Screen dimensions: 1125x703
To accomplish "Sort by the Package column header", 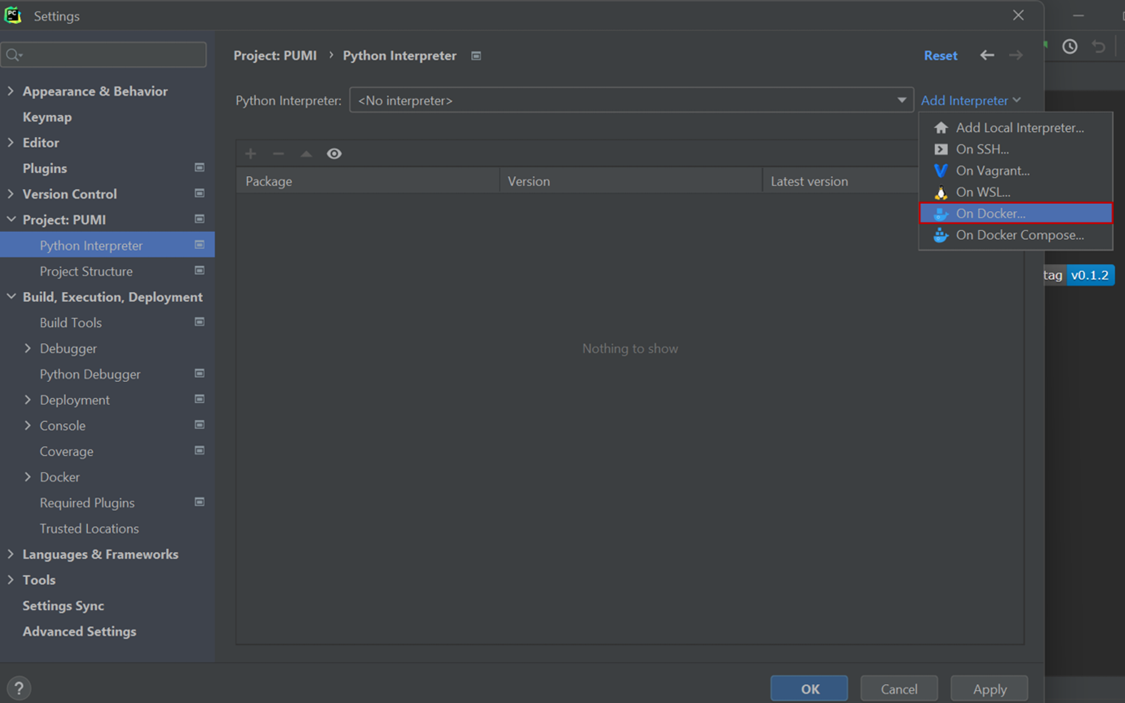I will [368, 181].
